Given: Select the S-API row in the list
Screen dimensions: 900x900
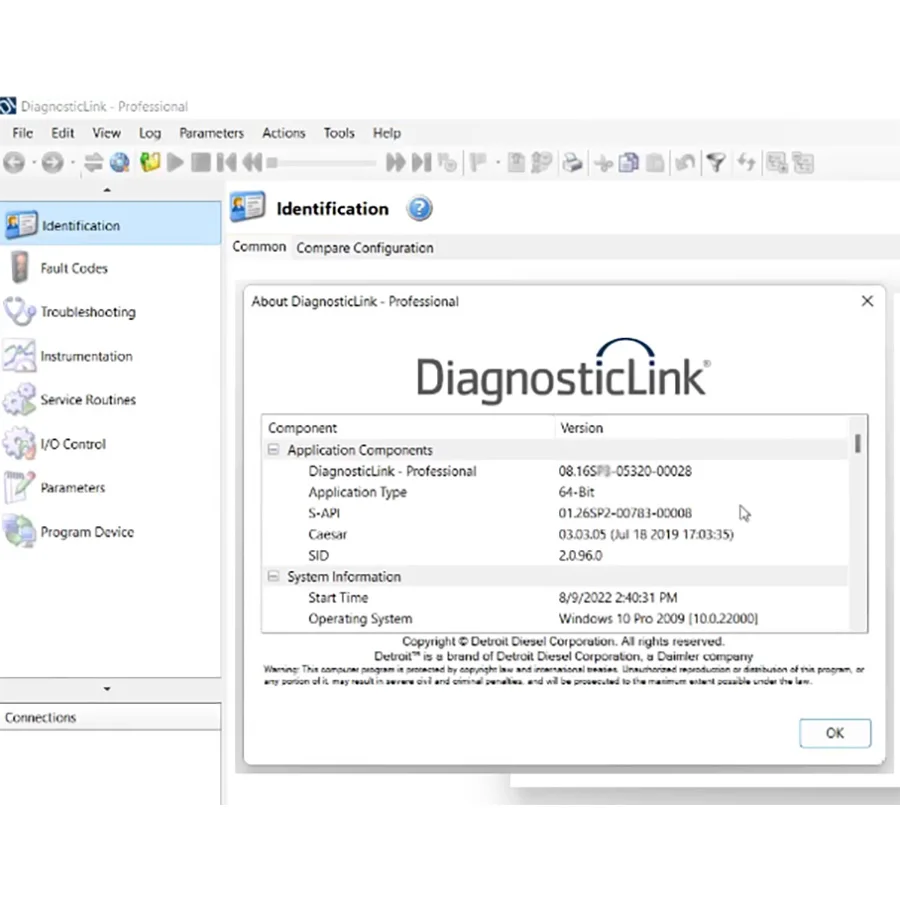Looking at the screenshot, I should (555, 513).
